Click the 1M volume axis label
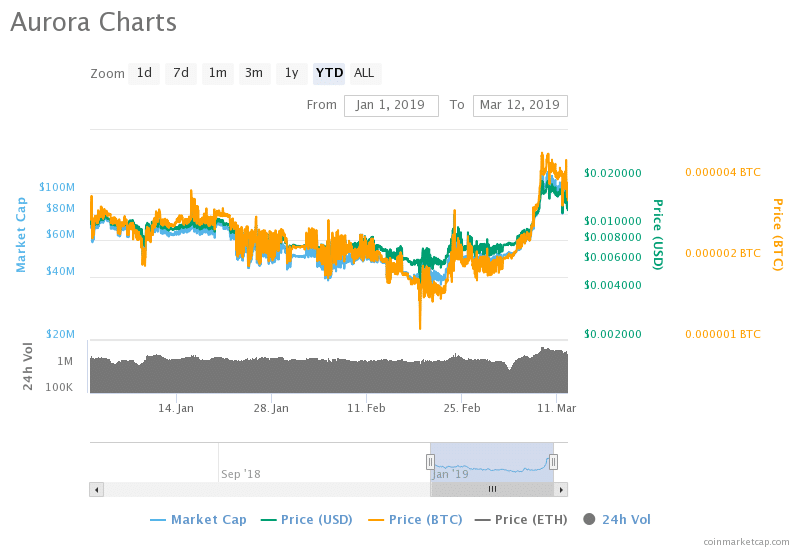The height and width of the screenshot is (550, 800). click(x=65, y=362)
